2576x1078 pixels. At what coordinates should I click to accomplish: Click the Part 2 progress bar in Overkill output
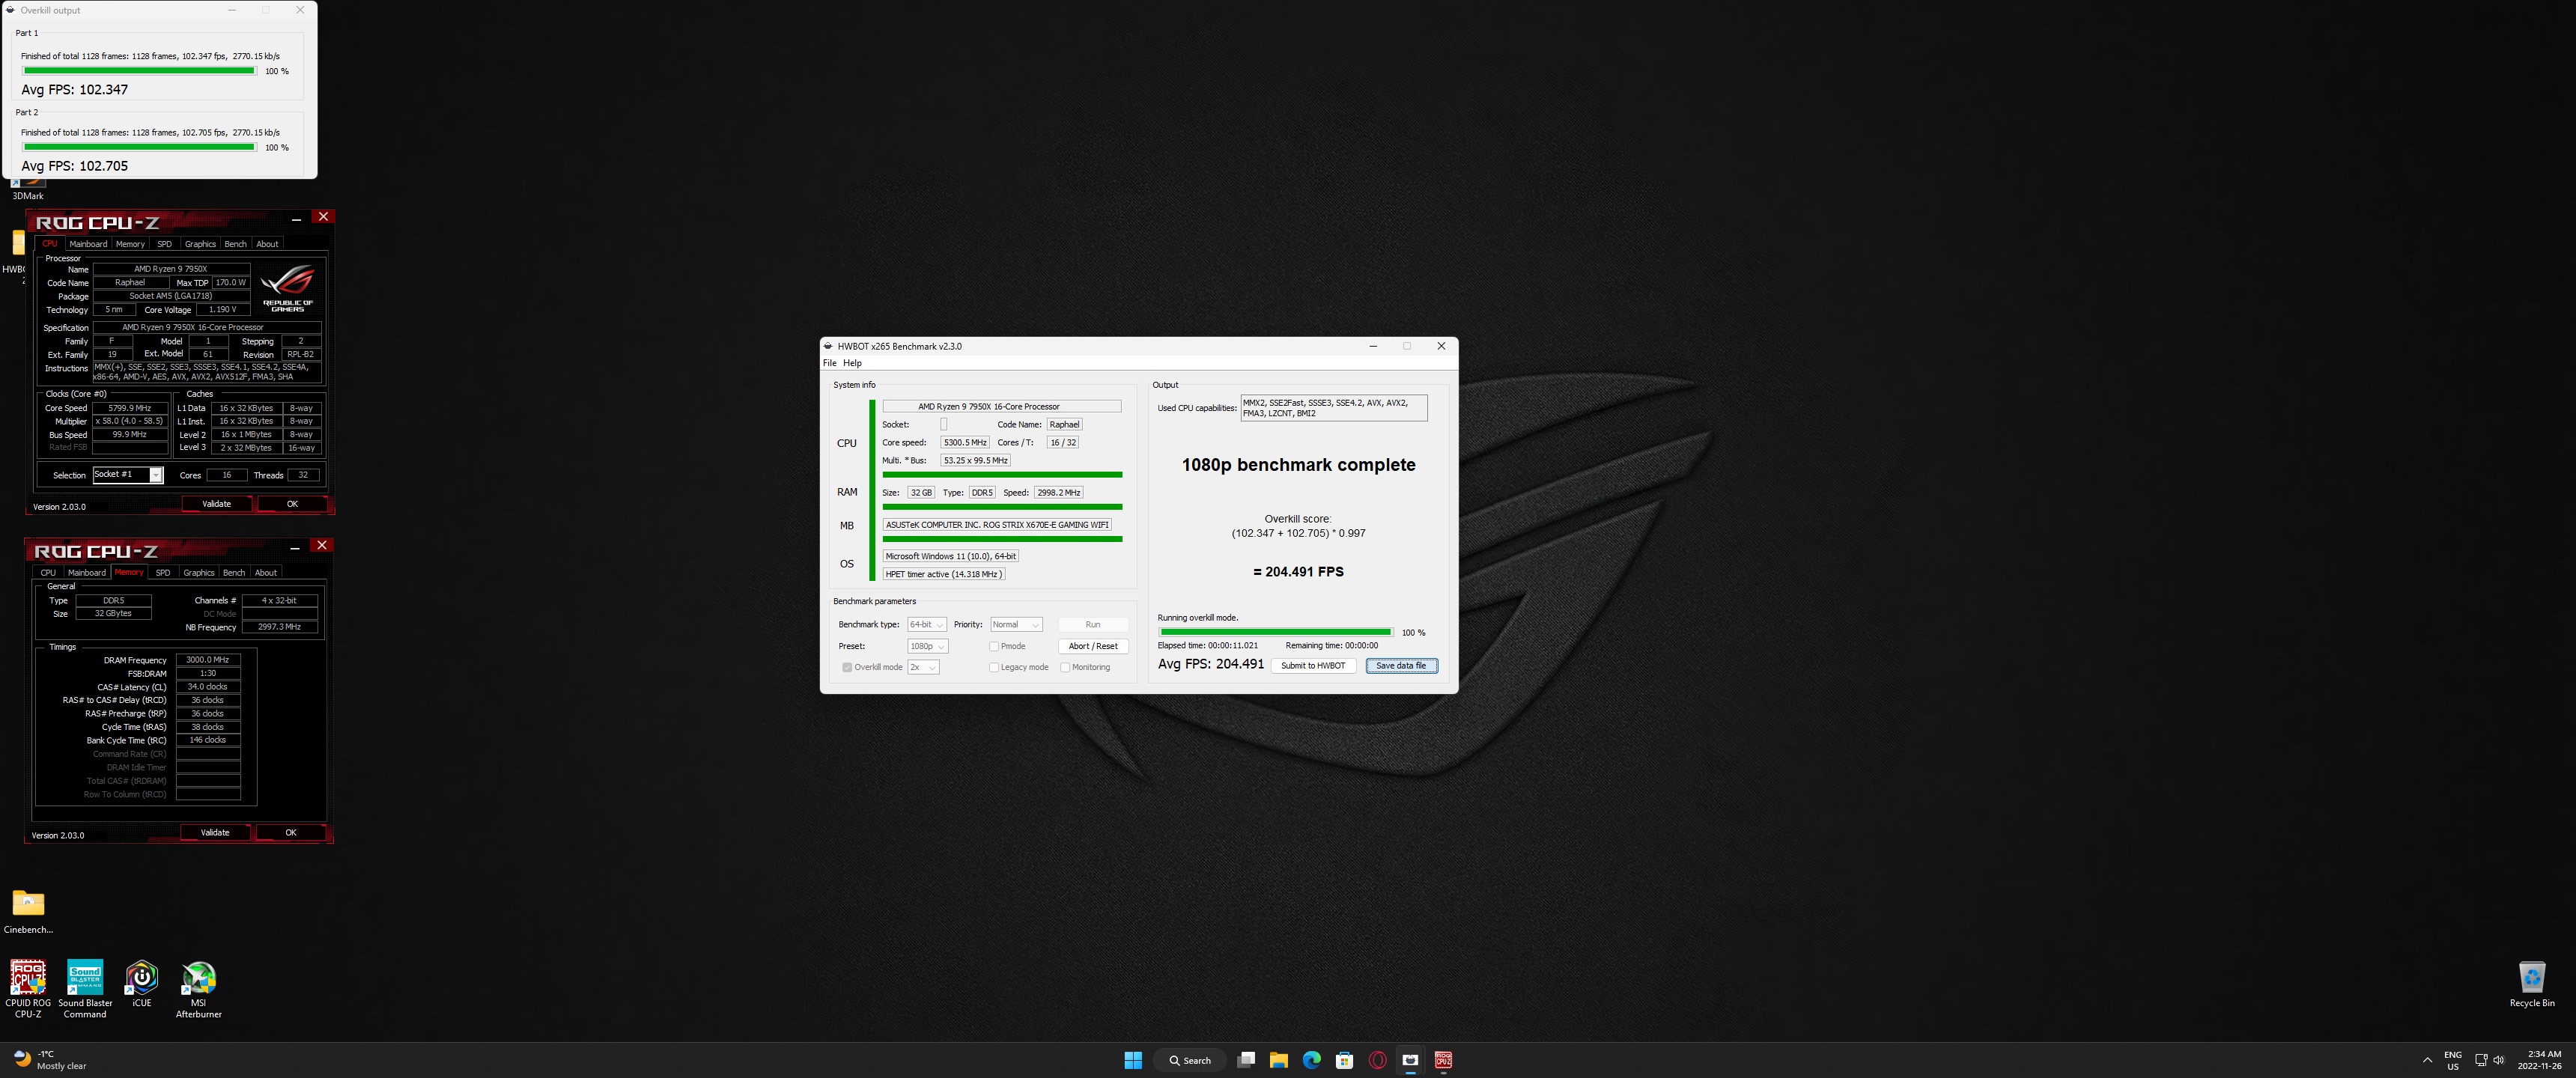tap(139, 148)
